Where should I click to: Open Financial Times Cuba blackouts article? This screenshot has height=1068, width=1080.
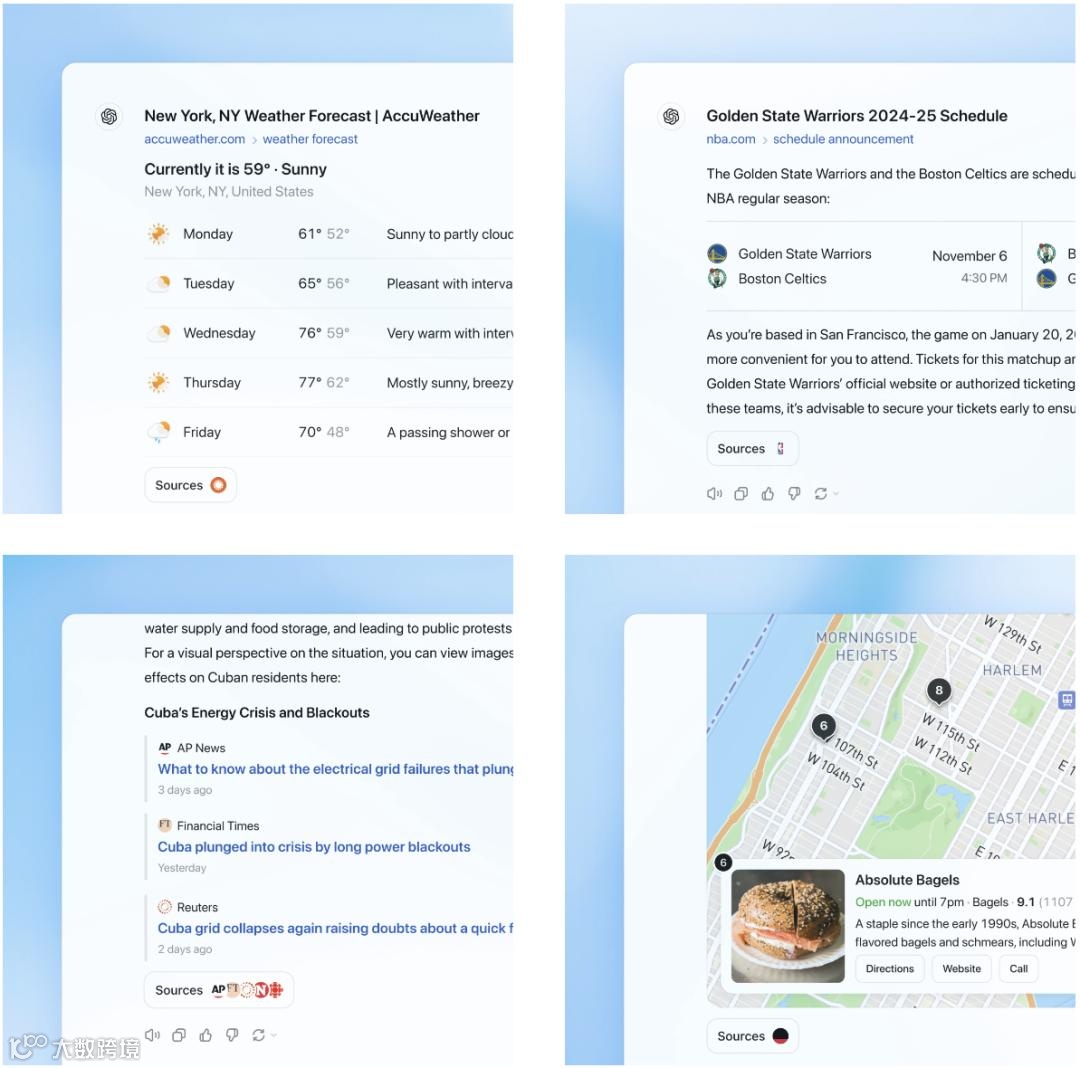313,847
